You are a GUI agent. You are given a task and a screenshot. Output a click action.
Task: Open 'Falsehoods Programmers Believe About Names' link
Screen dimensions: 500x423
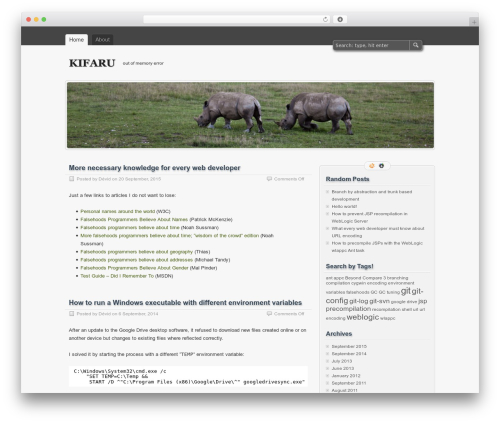click(x=134, y=219)
